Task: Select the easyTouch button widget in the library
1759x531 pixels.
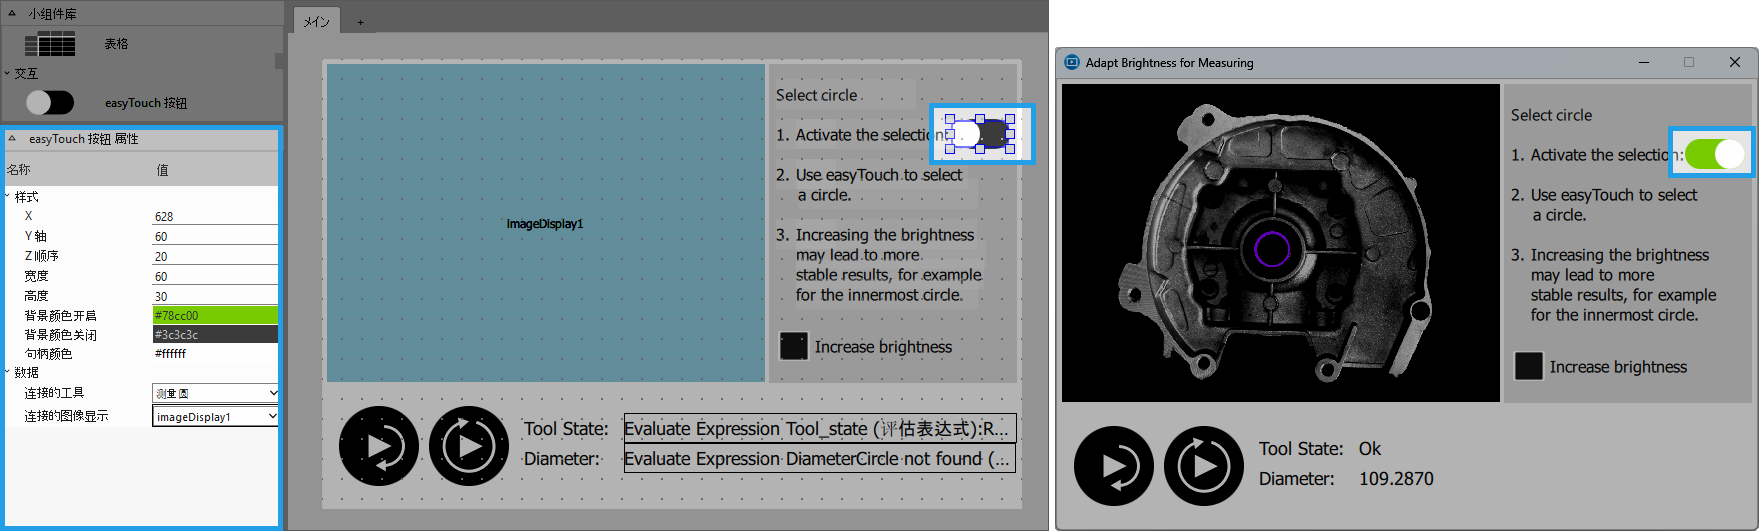Action: pos(50,102)
